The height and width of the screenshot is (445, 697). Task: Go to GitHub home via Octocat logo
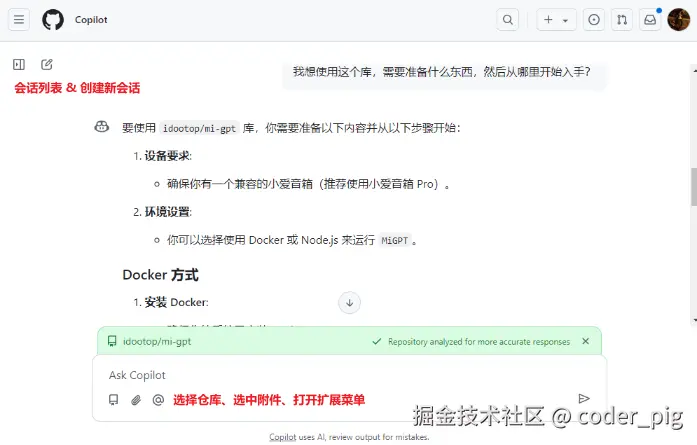(53, 20)
